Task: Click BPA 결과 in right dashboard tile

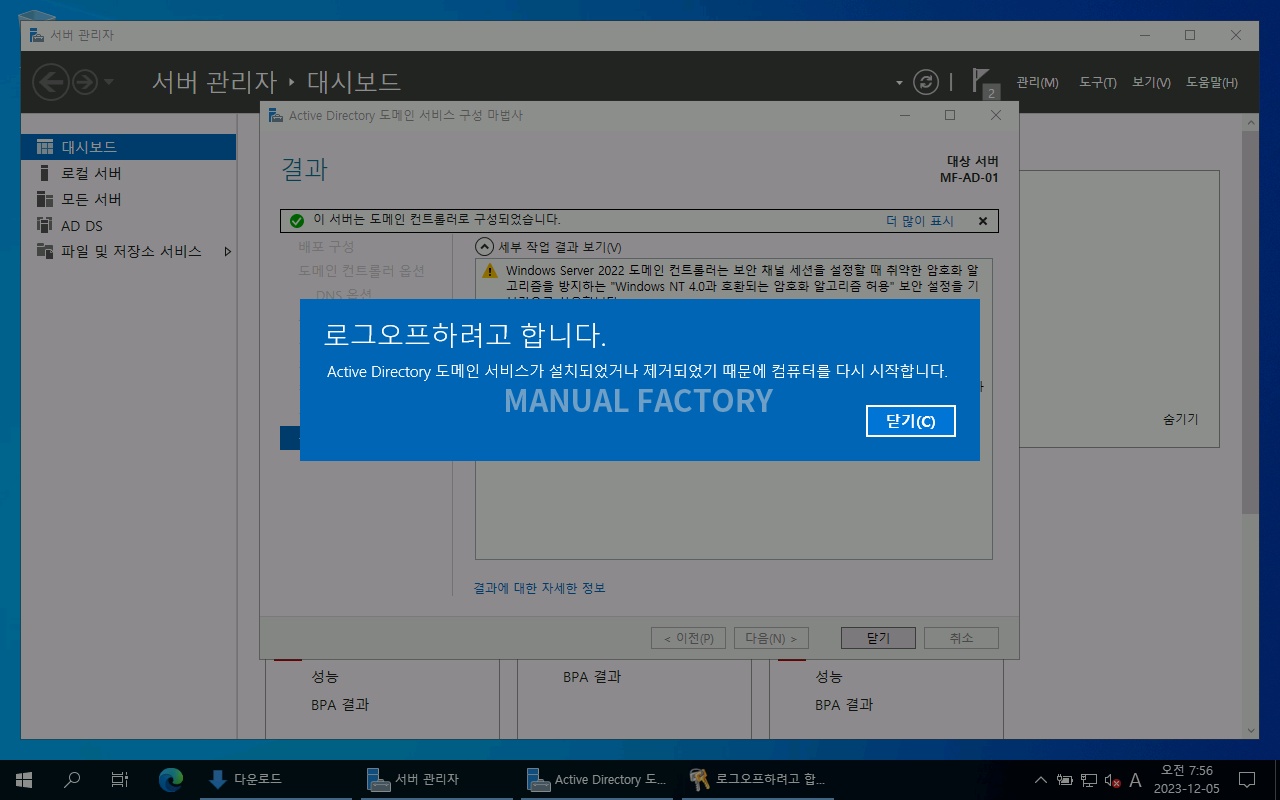Action: [844, 705]
